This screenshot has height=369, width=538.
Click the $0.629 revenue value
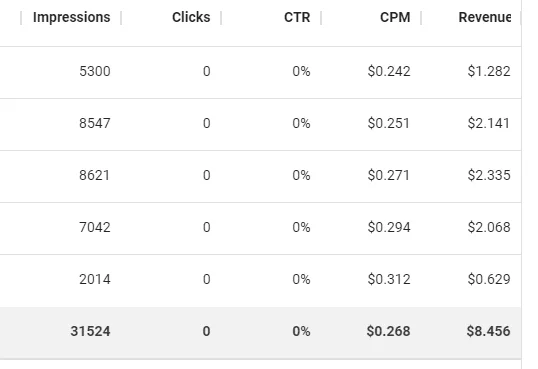489,279
